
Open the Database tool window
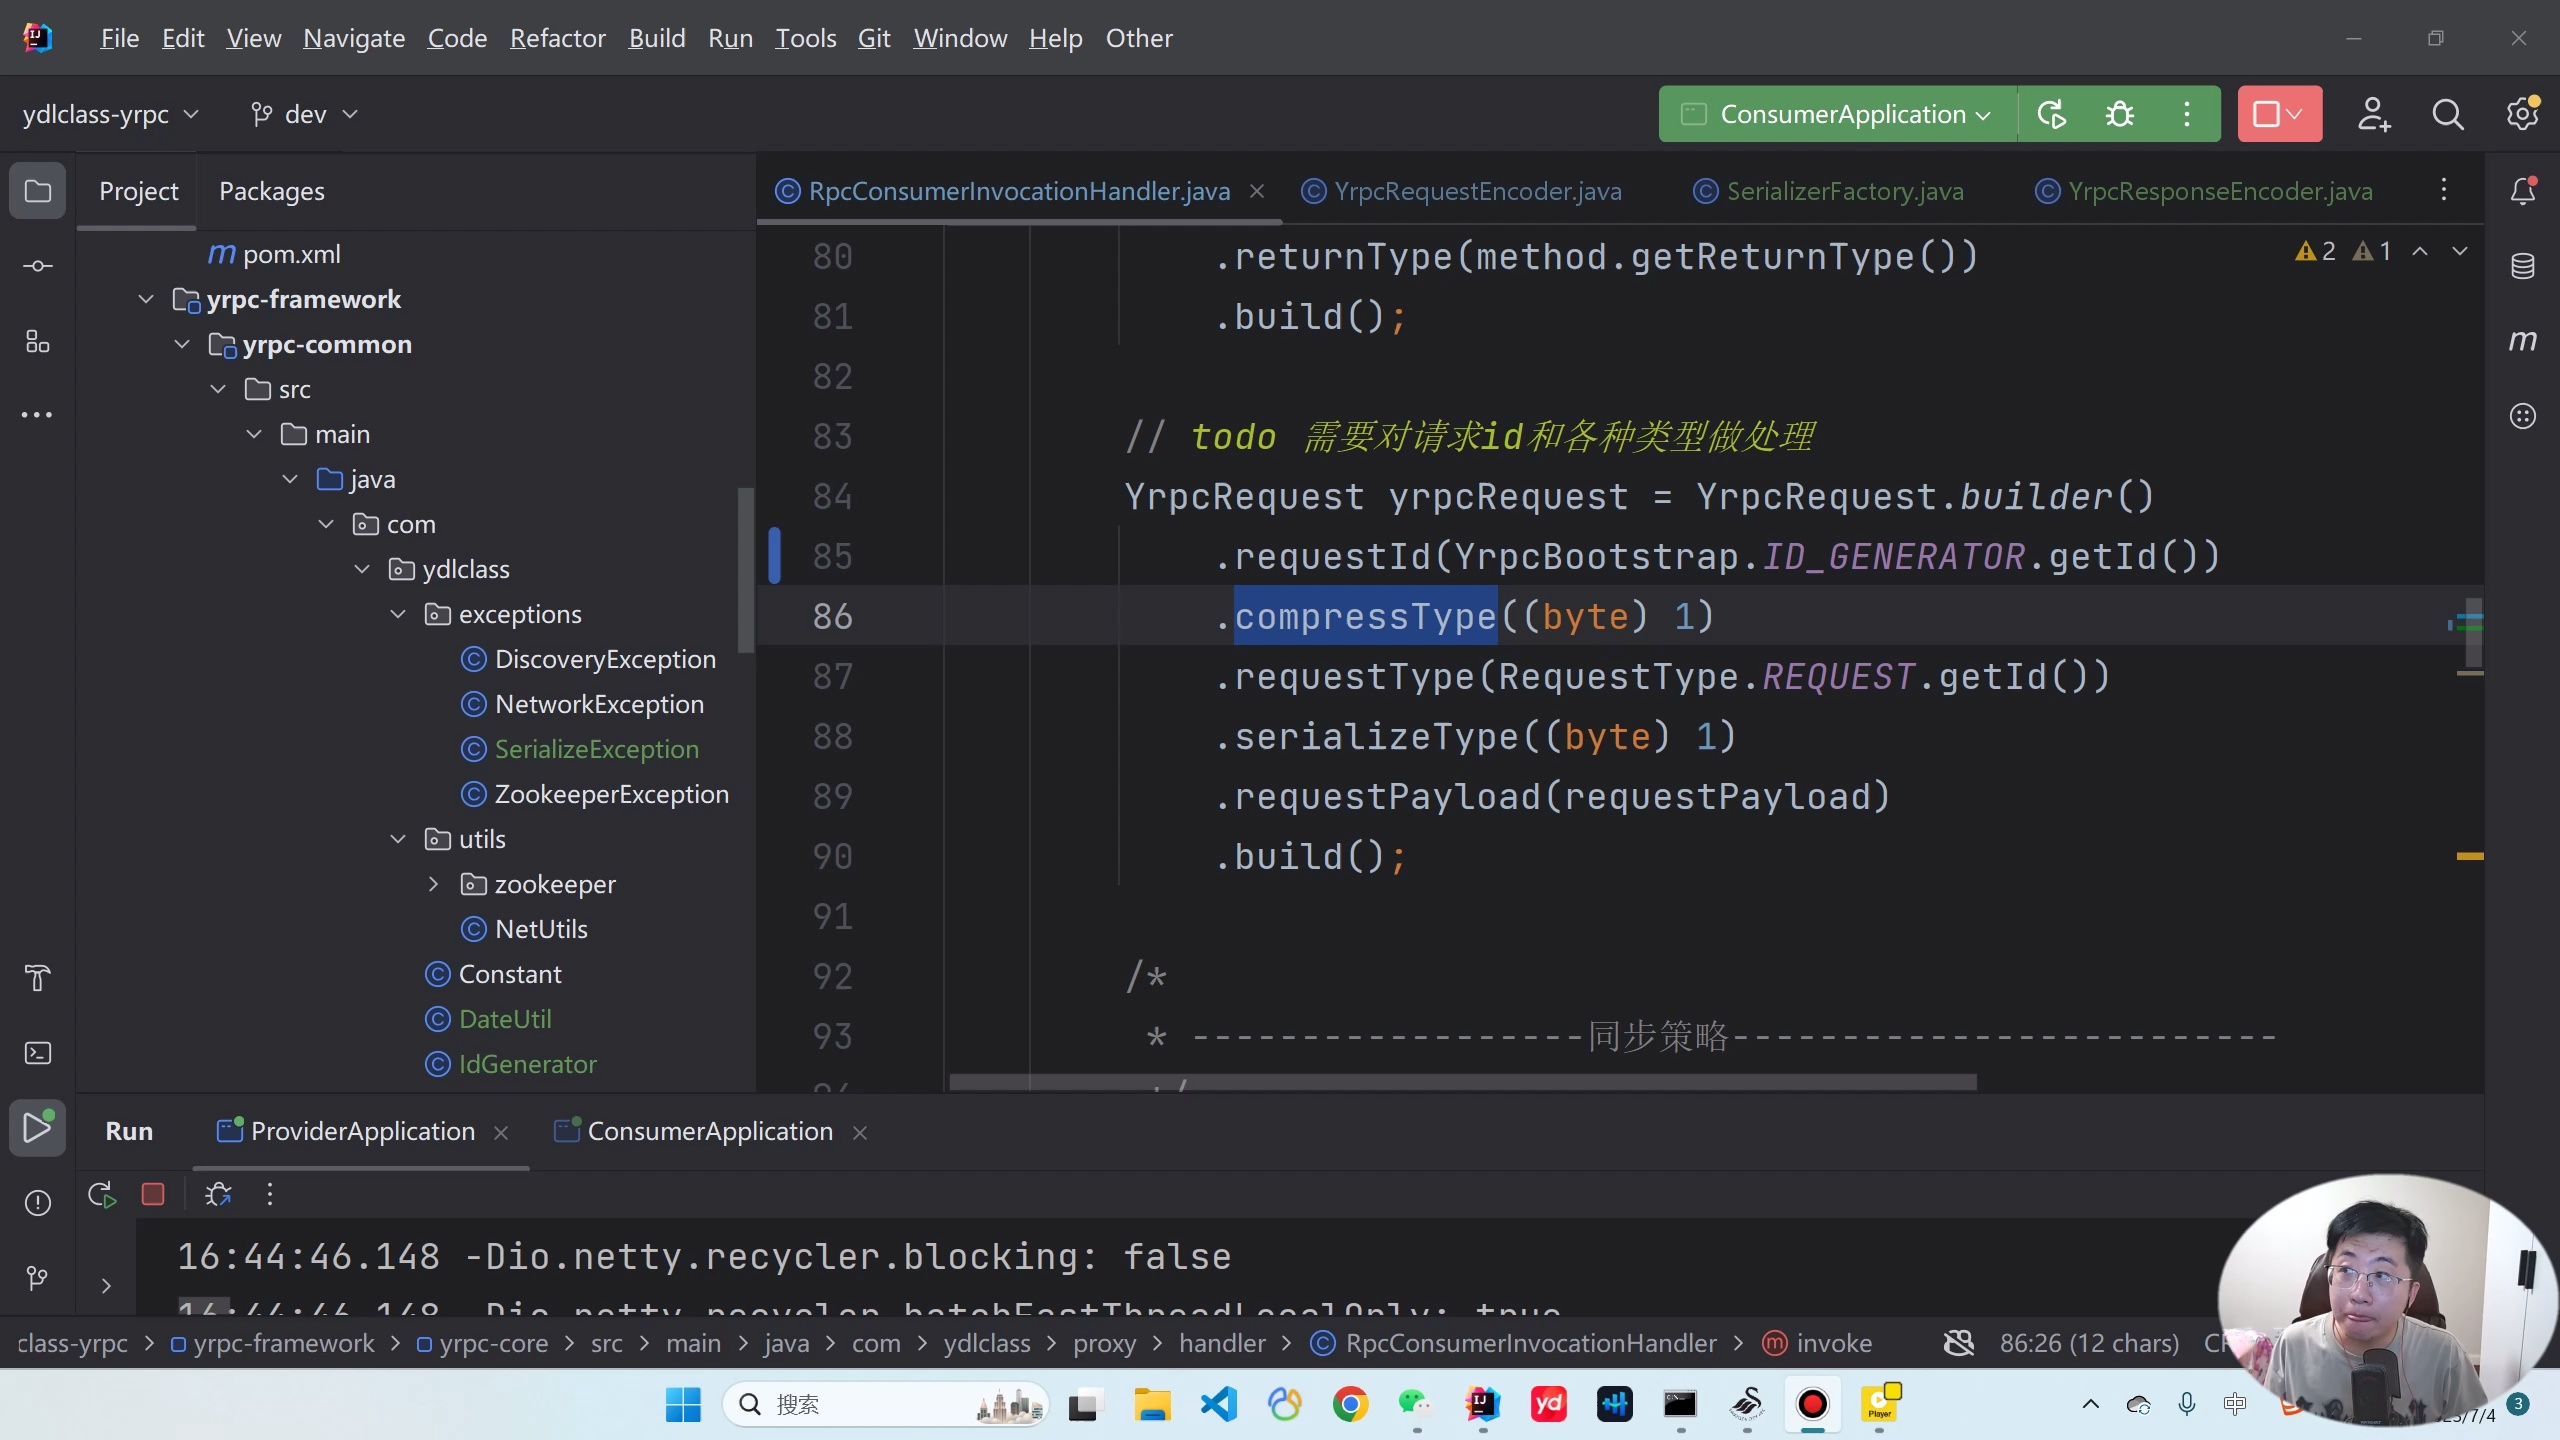2522,266
